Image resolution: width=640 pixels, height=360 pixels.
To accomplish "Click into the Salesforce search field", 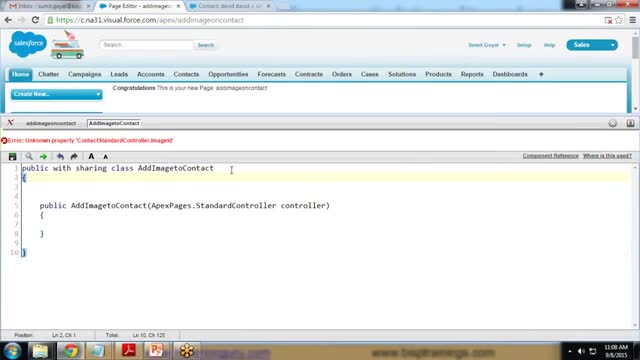I will [146, 45].
